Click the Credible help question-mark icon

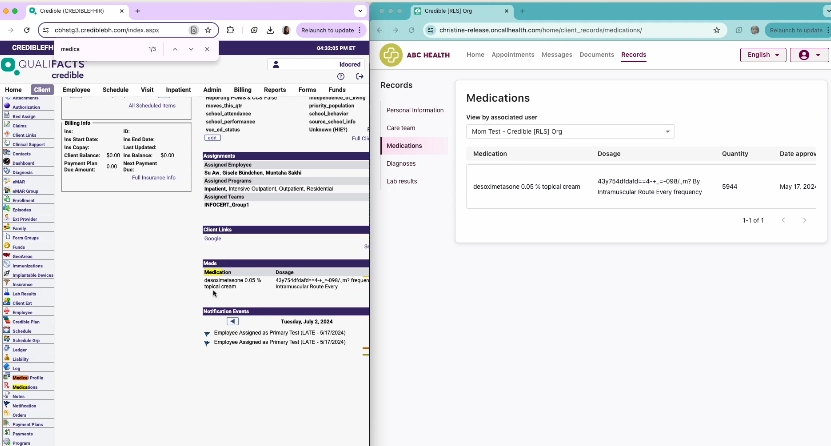341,76
